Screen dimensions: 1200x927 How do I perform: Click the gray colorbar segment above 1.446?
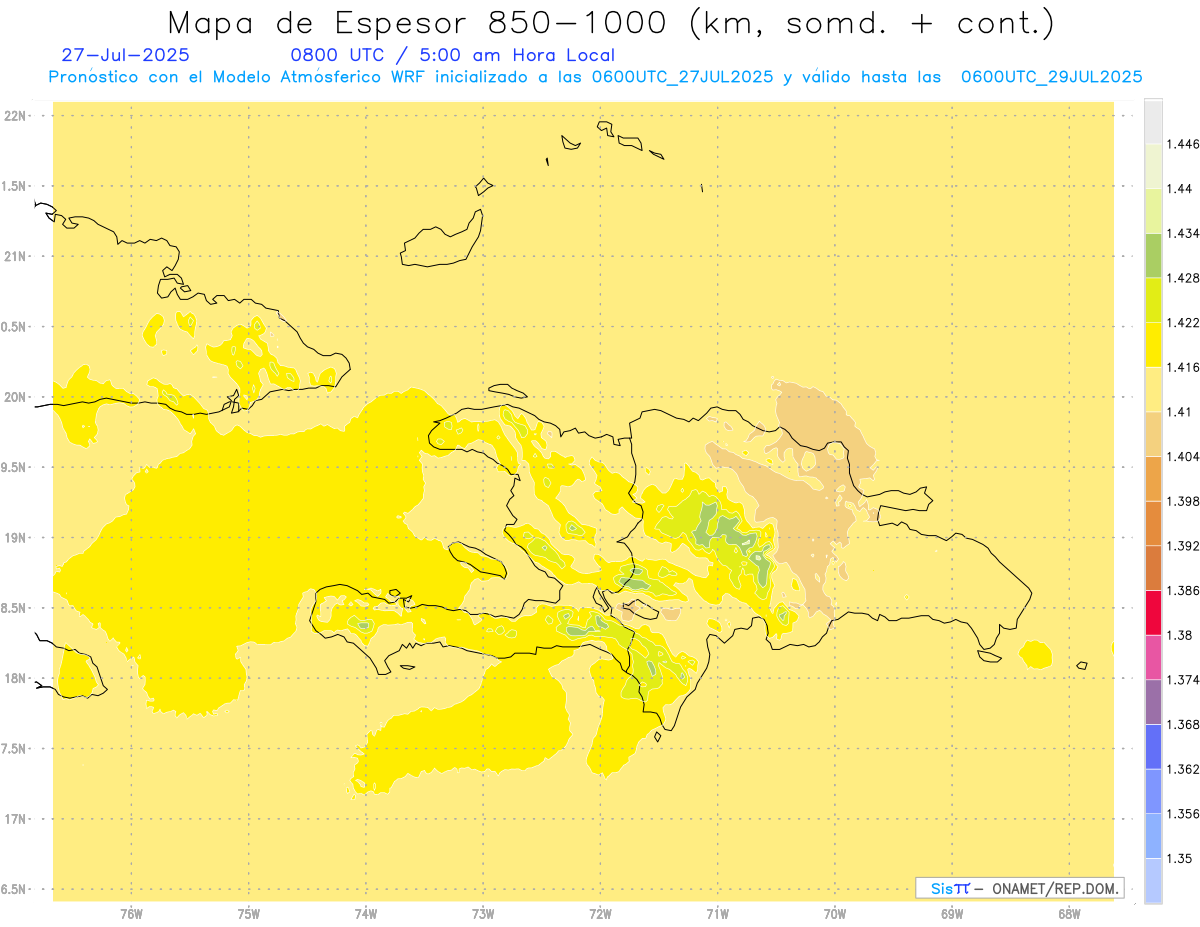click(1153, 122)
